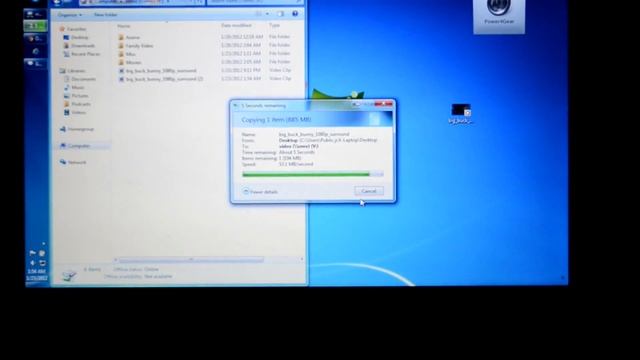Click the Explorer horizontal scrollbar

pos(191,260)
